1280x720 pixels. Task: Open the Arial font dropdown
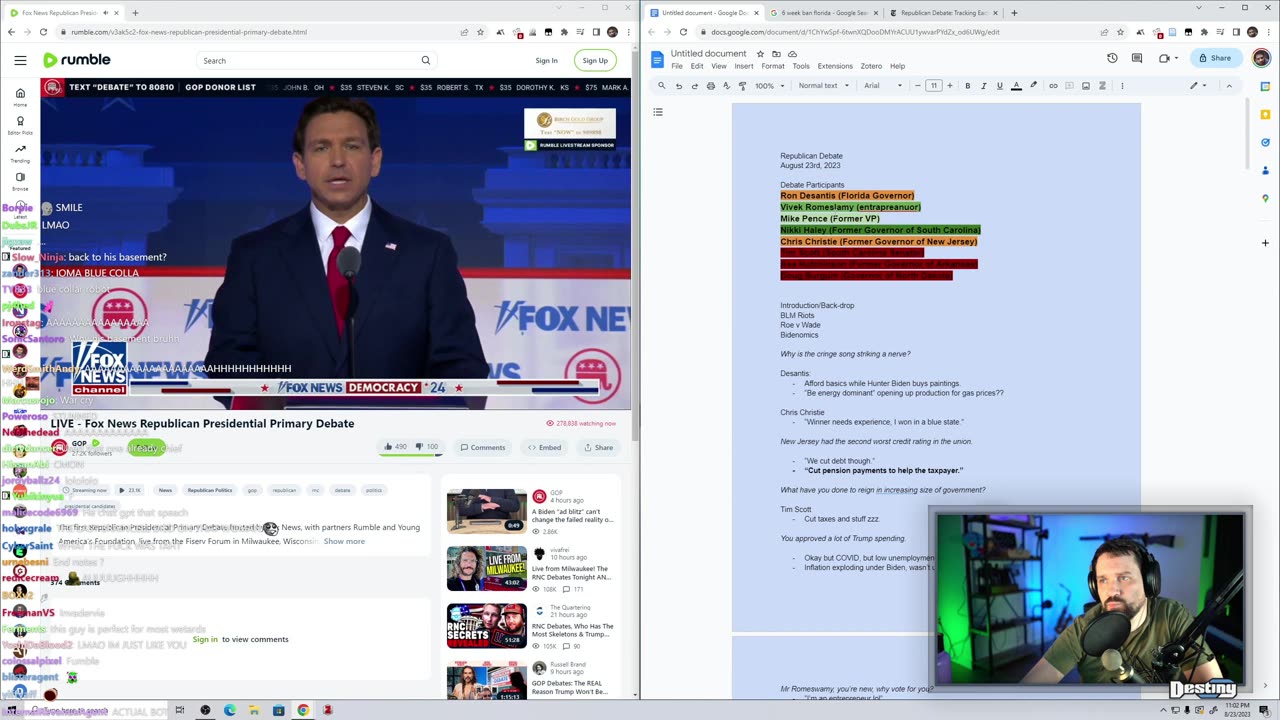click(x=883, y=86)
